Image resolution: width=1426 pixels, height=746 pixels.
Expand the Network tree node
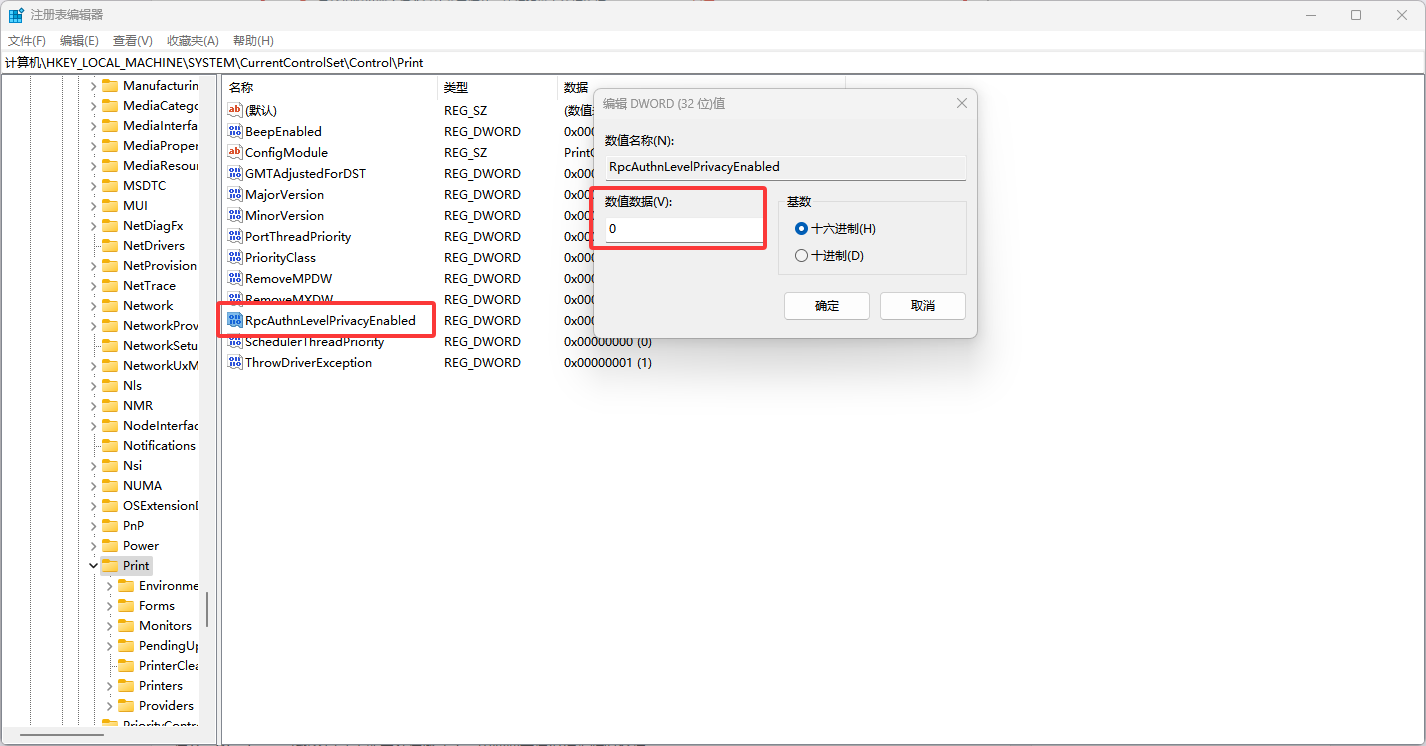94,305
